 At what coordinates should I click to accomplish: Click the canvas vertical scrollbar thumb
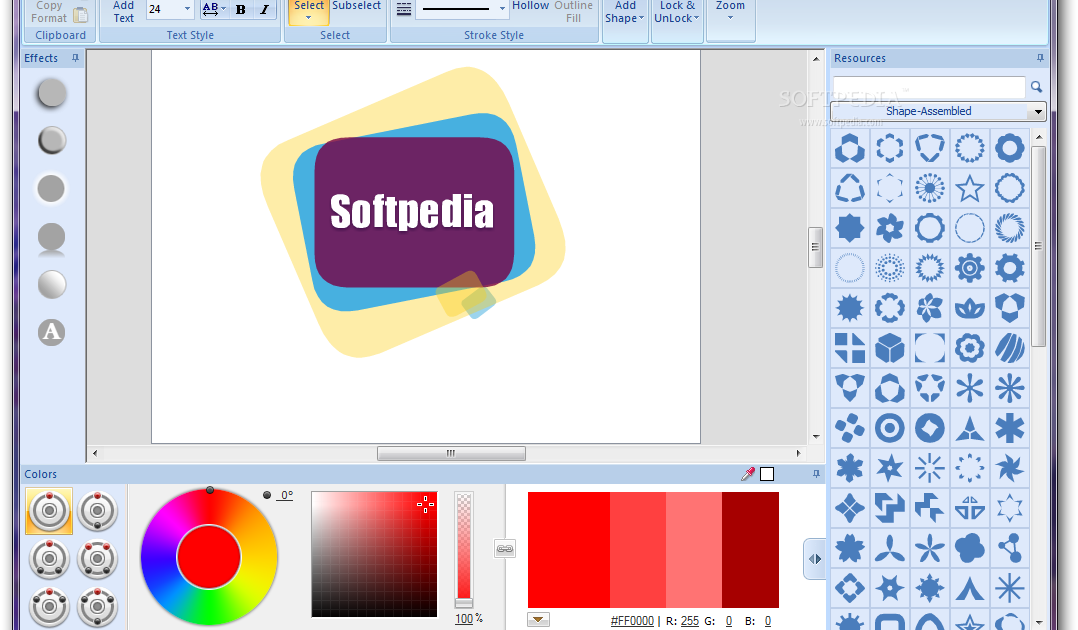pos(815,247)
